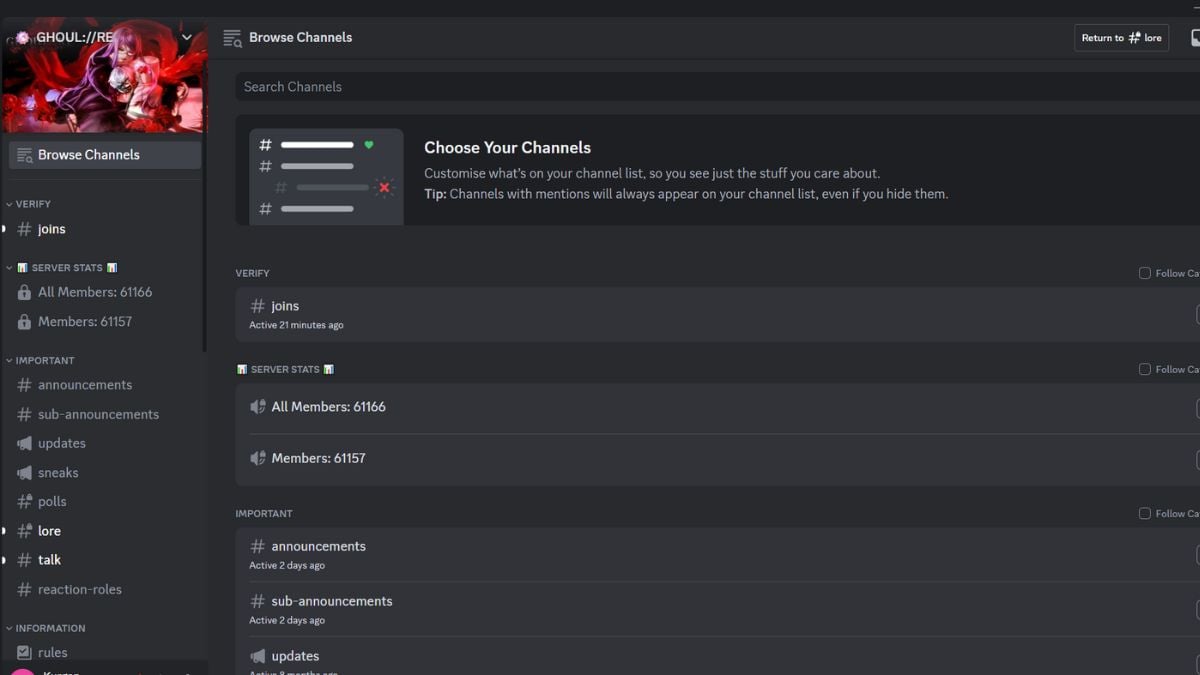Click into the Search Channels field

click(700, 87)
